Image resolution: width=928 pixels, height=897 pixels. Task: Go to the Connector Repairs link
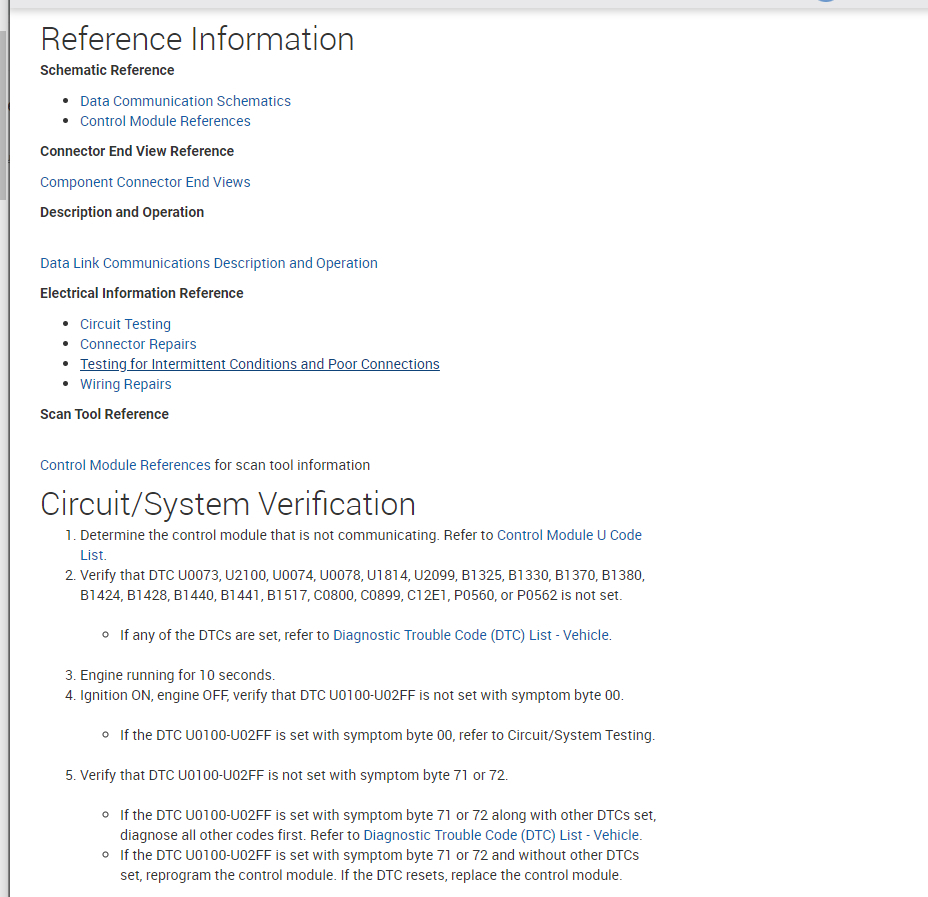[138, 344]
